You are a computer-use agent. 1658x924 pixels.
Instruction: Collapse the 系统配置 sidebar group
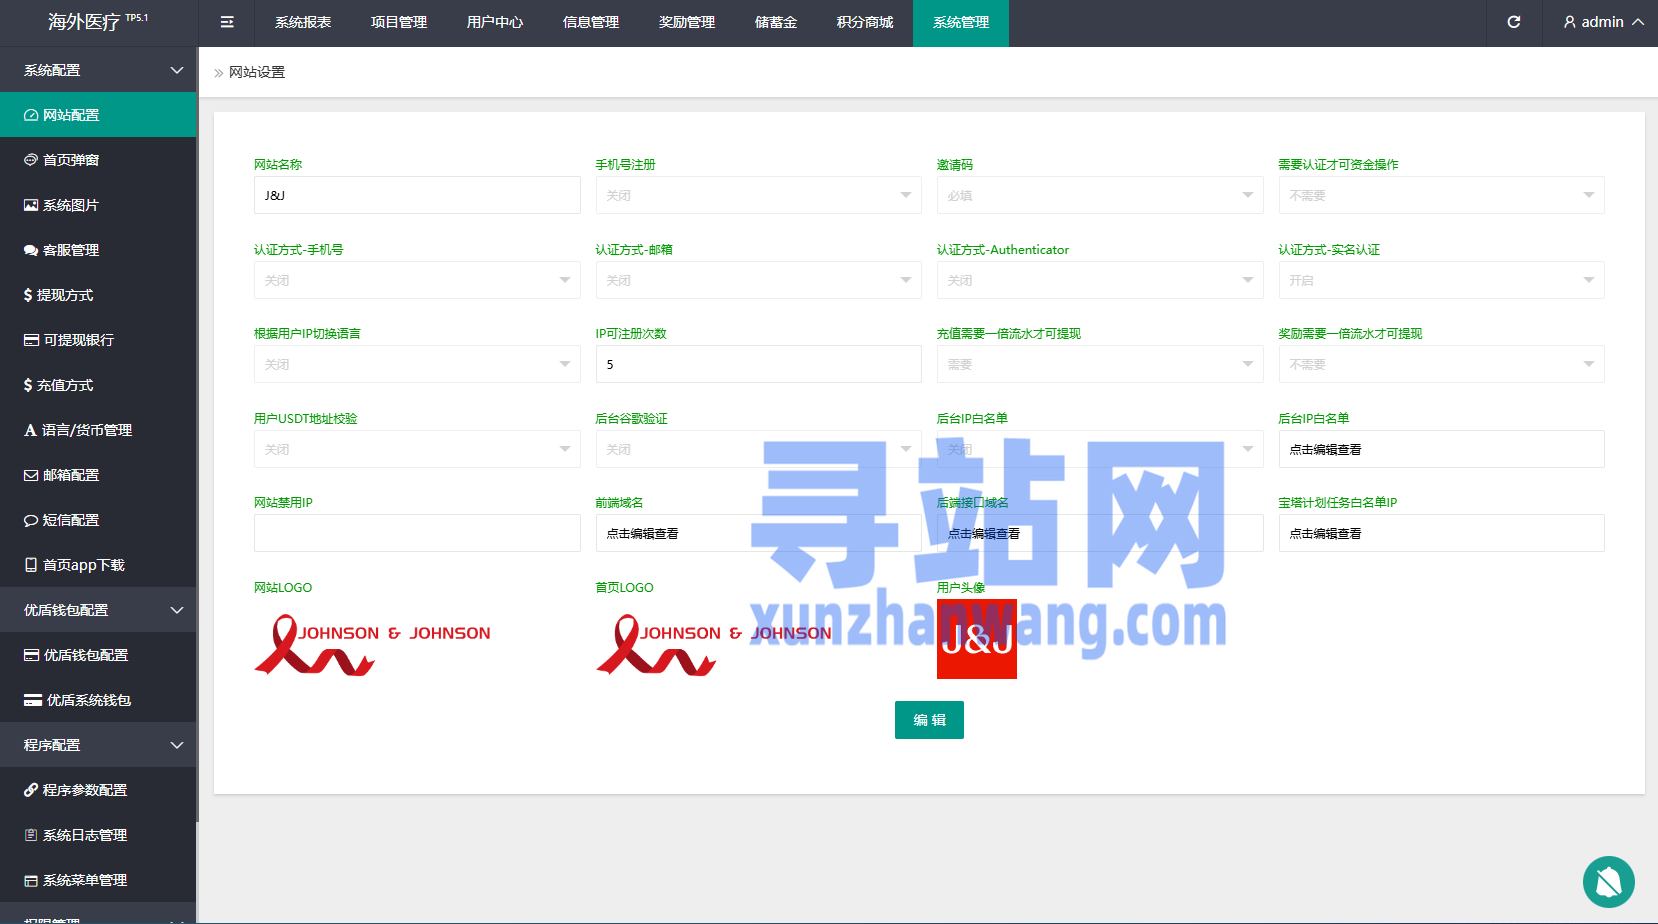pos(98,70)
